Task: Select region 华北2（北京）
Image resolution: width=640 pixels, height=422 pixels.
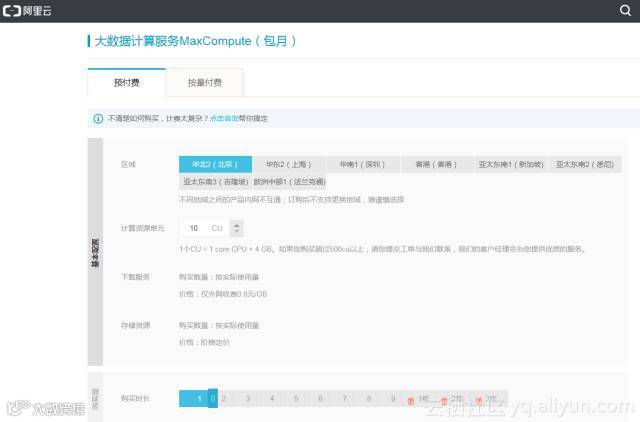Action: click(215, 164)
